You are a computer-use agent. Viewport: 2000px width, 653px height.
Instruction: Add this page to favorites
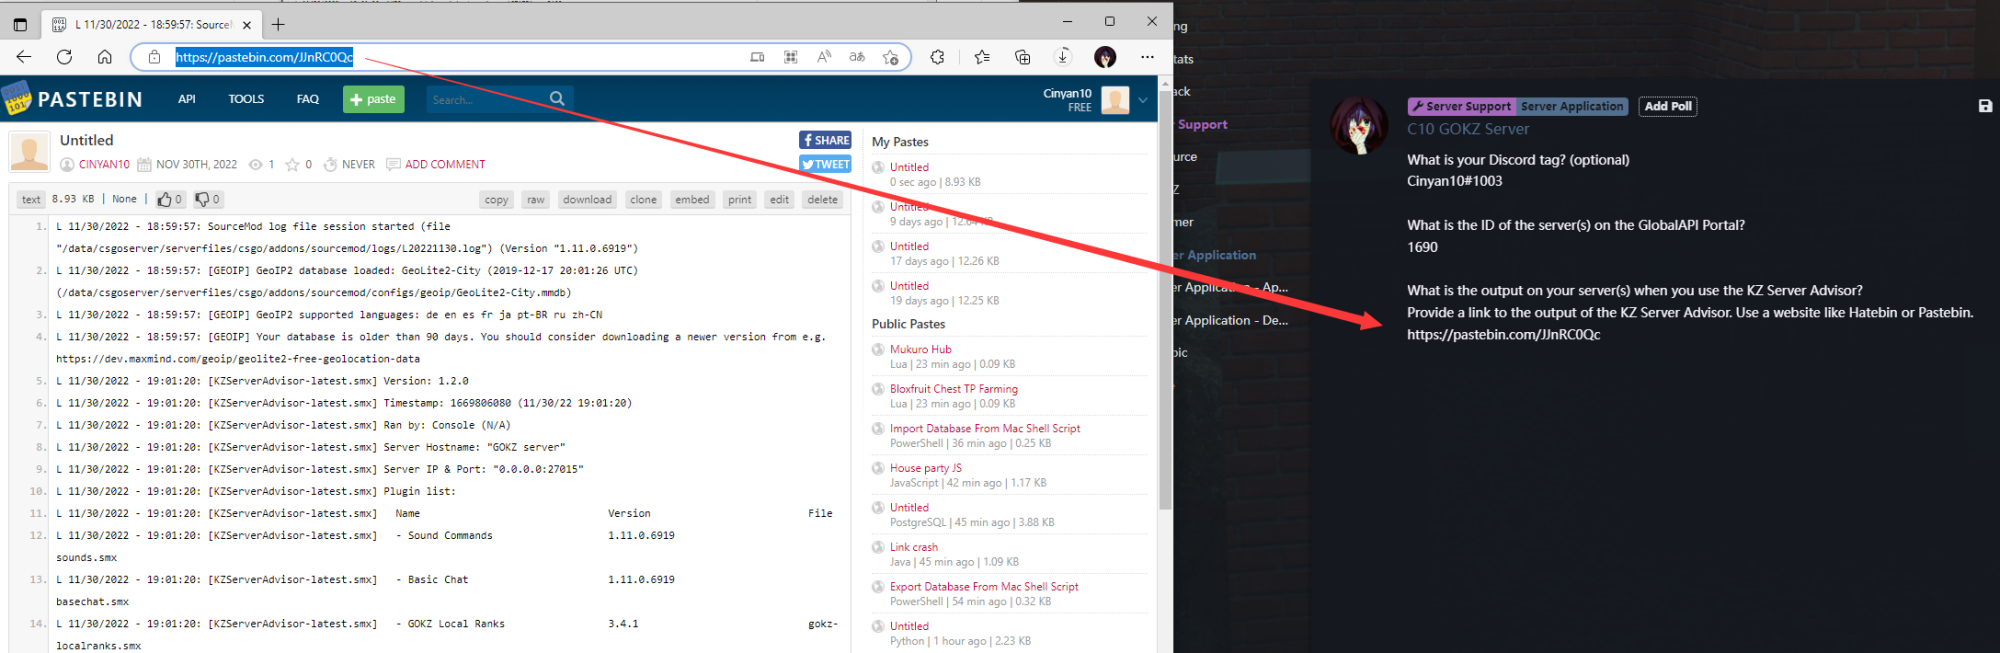pos(890,57)
